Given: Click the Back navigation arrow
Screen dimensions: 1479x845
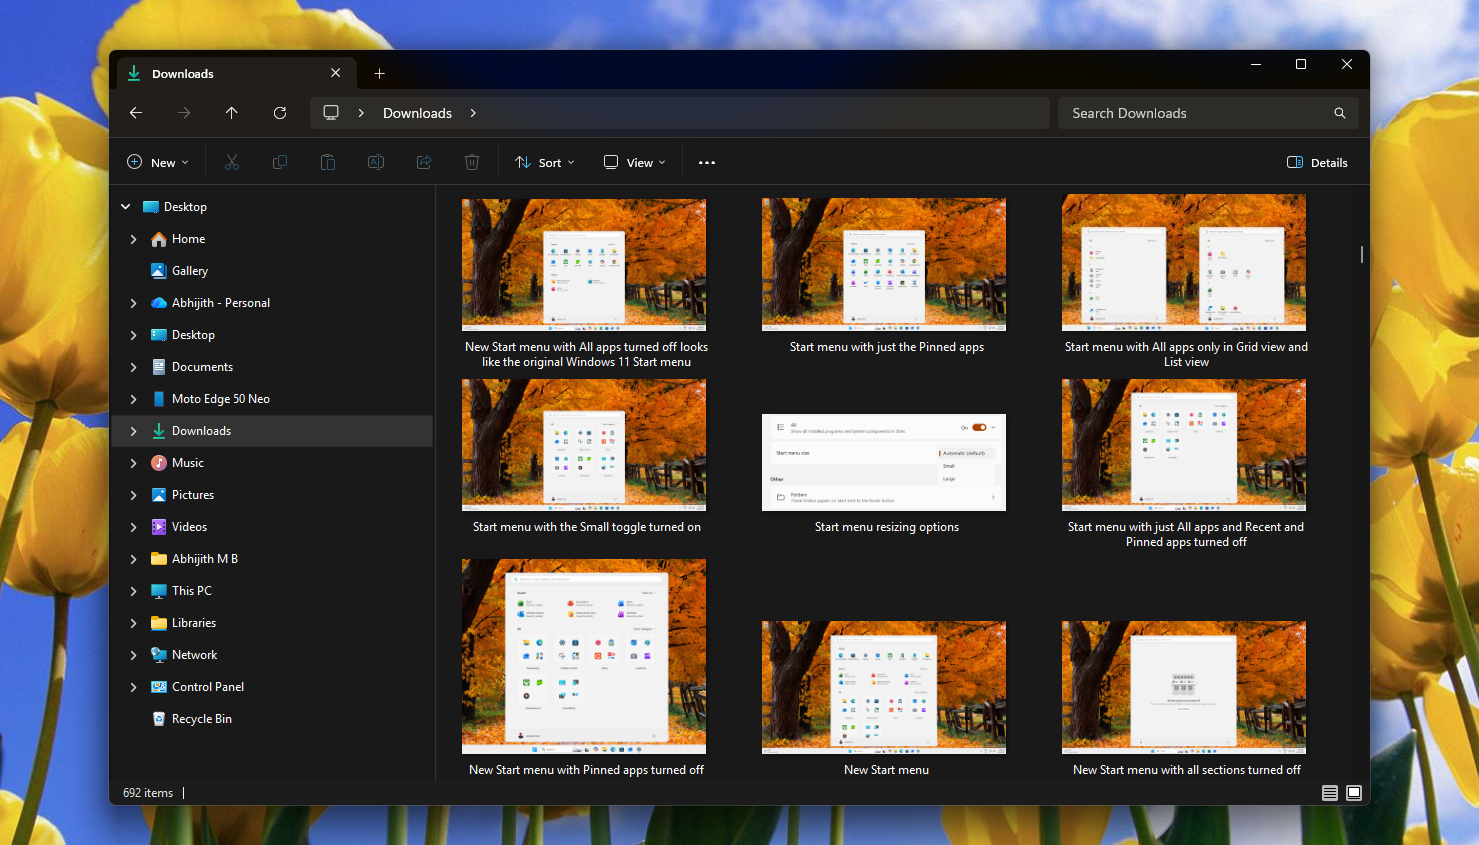Looking at the screenshot, I should [x=136, y=113].
